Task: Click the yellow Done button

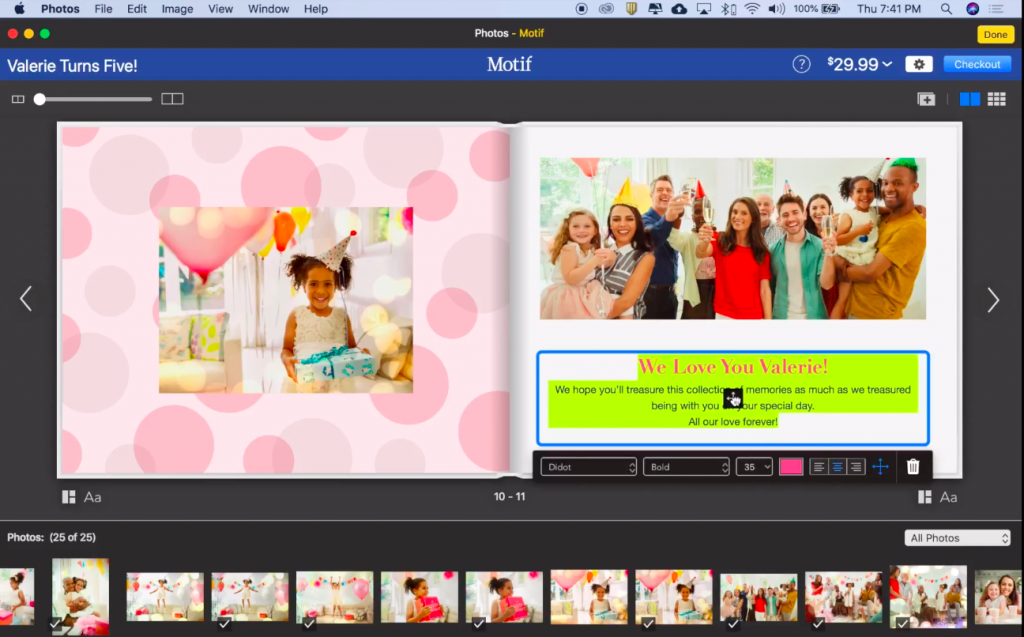Action: (x=995, y=35)
